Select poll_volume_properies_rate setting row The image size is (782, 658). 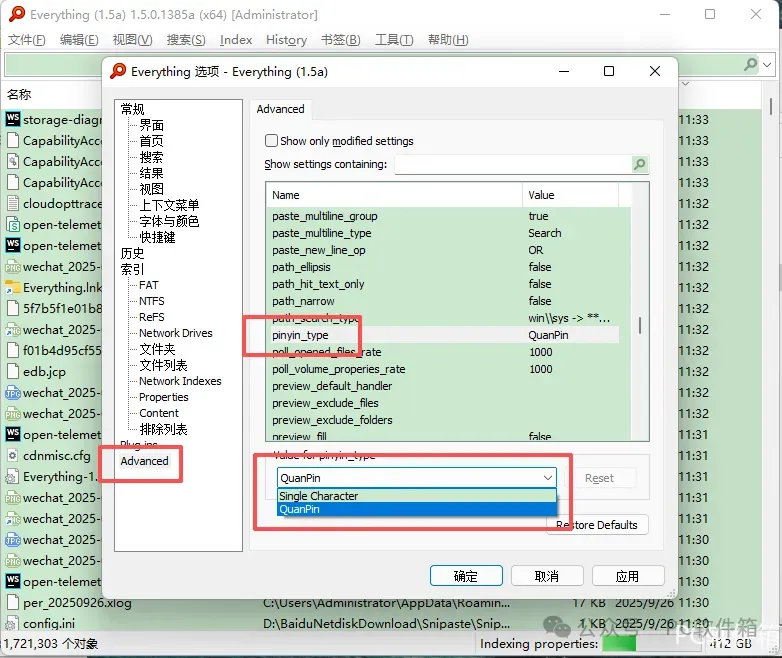click(444, 369)
